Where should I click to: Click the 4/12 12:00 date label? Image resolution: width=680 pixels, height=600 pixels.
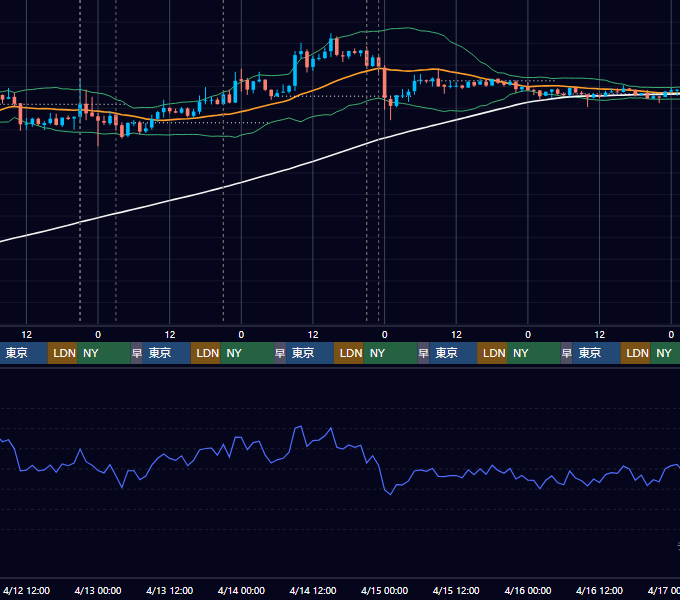click(26, 590)
